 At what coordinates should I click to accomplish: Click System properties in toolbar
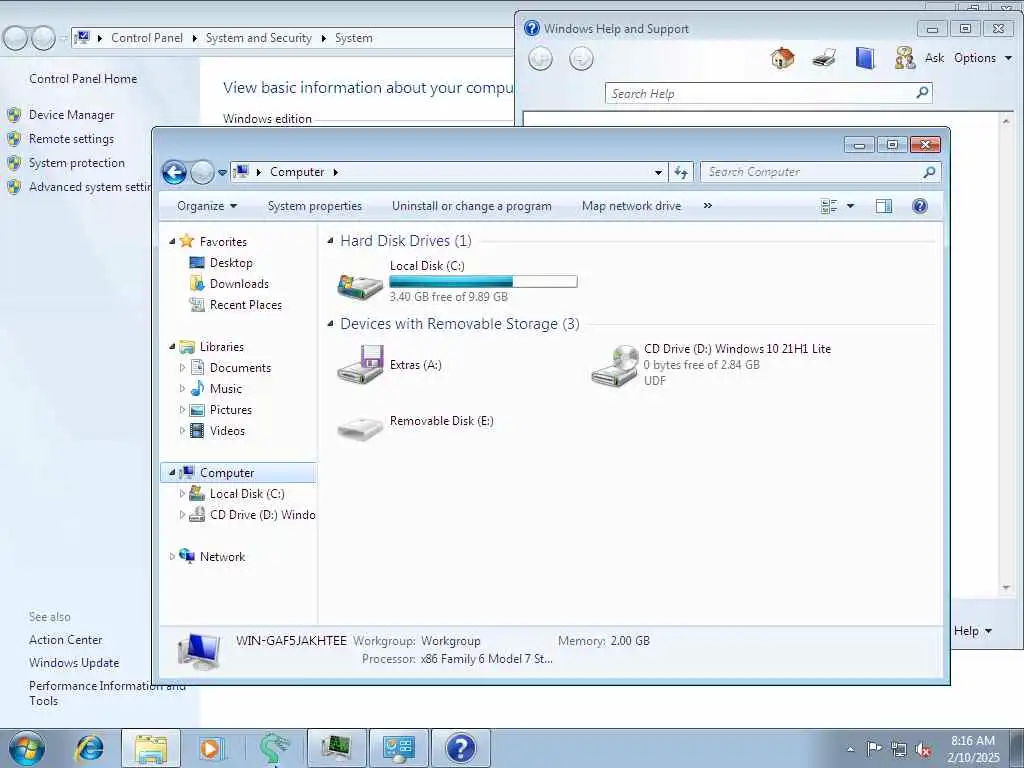(x=315, y=206)
